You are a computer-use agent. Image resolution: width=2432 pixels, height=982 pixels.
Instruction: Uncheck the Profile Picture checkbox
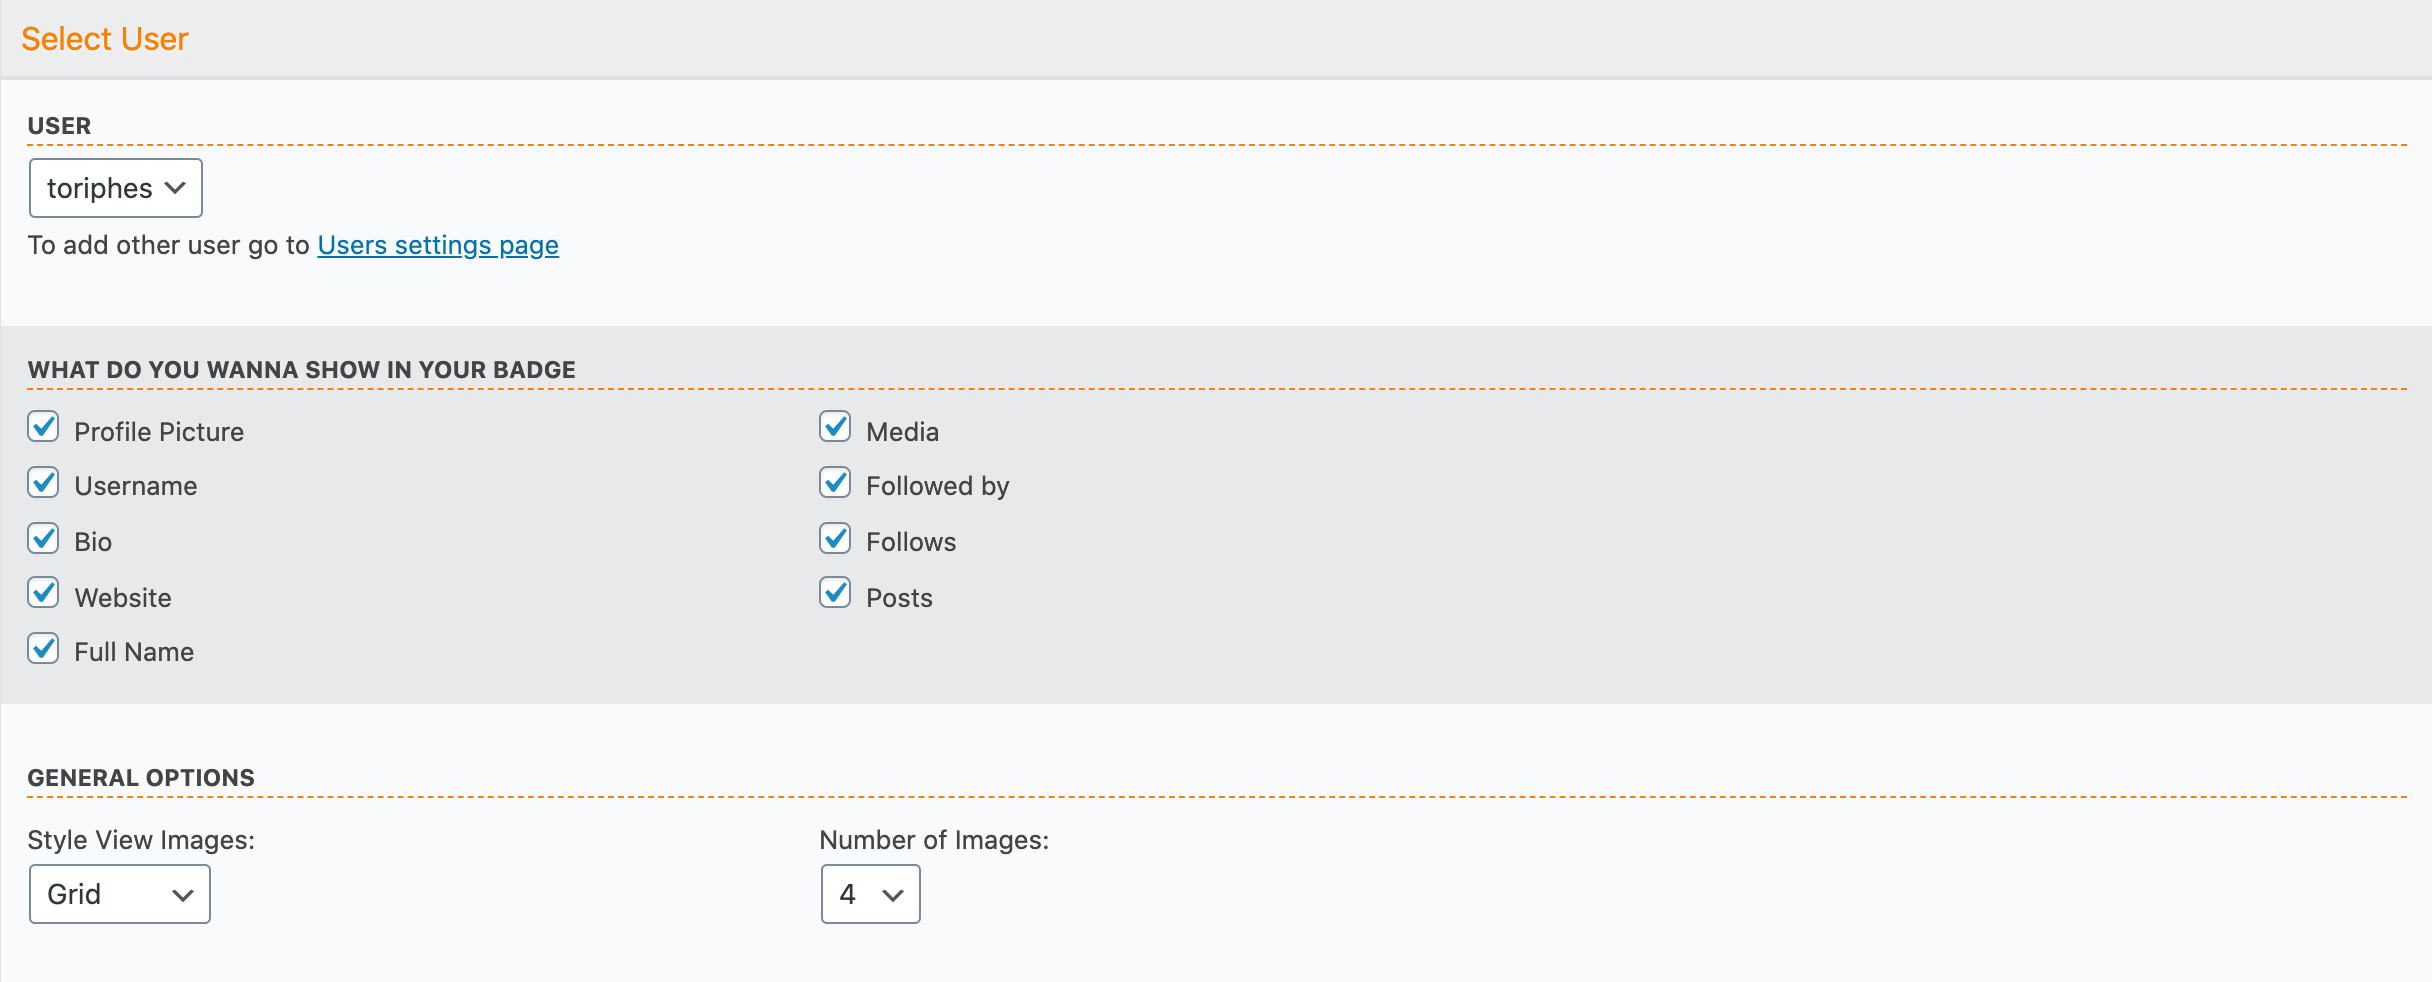[x=43, y=427]
